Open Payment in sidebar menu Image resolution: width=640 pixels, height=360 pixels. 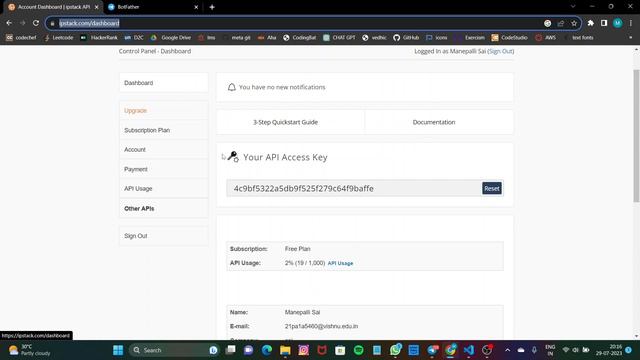tap(164, 169)
